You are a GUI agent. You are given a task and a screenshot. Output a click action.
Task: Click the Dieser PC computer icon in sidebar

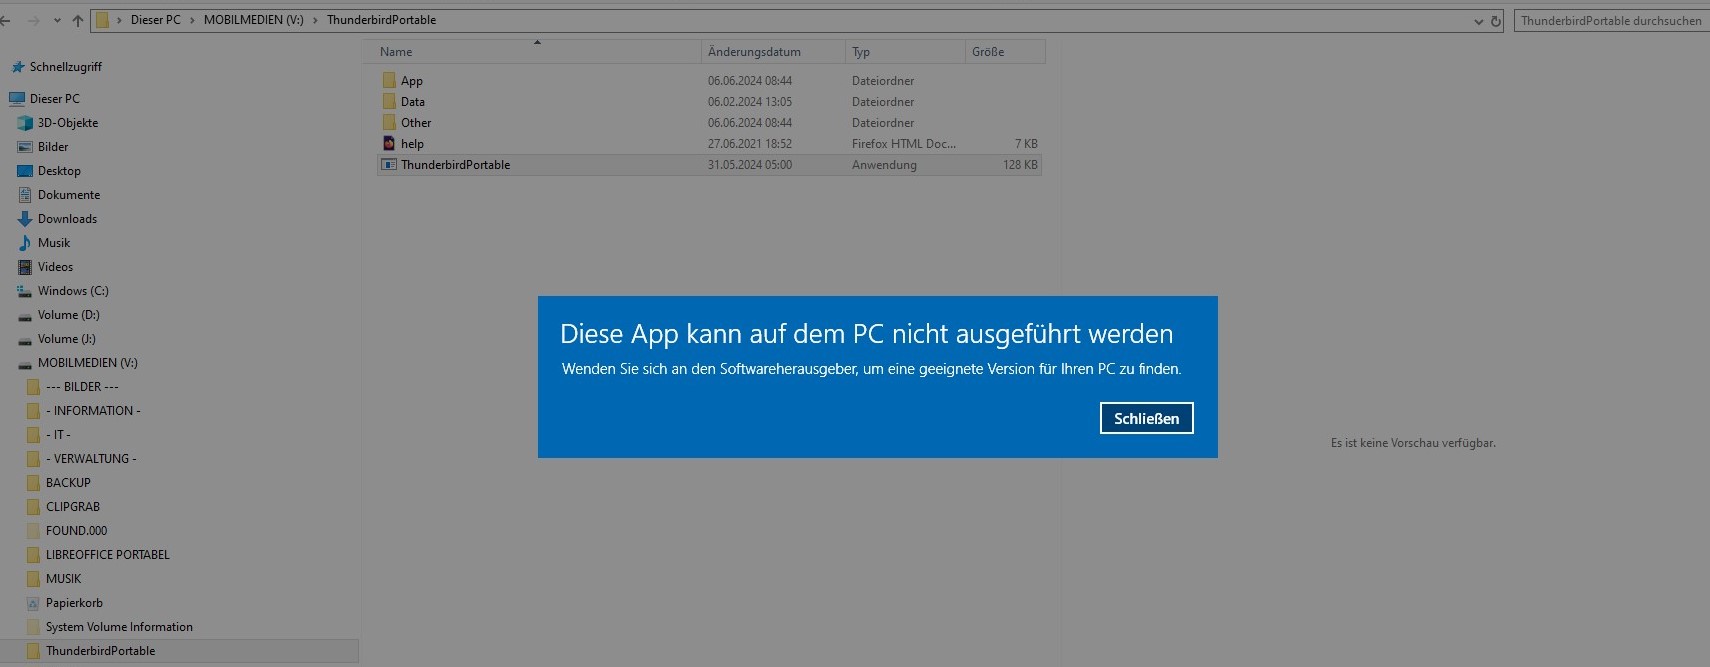tap(16, 99)
